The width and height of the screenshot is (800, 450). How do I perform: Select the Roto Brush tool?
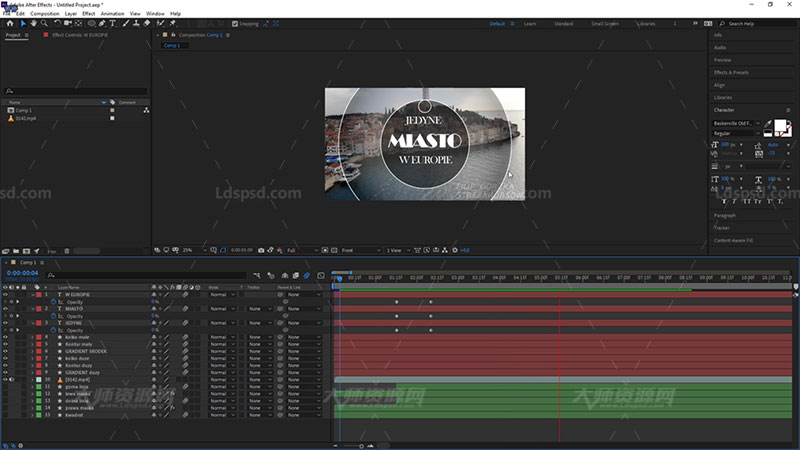point(161,23)
